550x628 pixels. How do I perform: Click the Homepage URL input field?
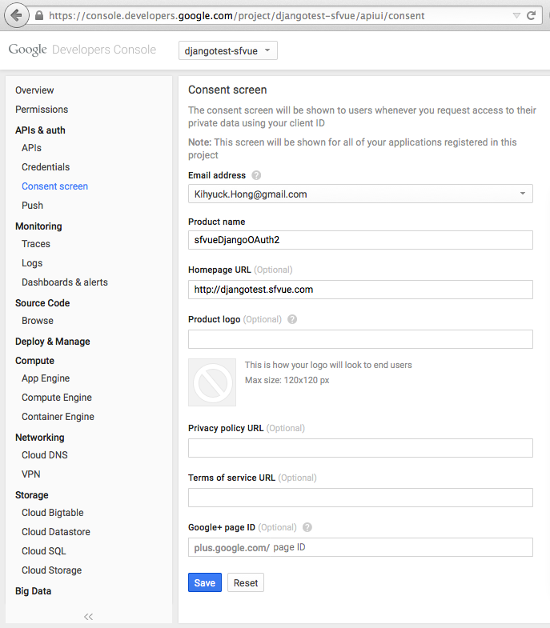pos(360,290)
